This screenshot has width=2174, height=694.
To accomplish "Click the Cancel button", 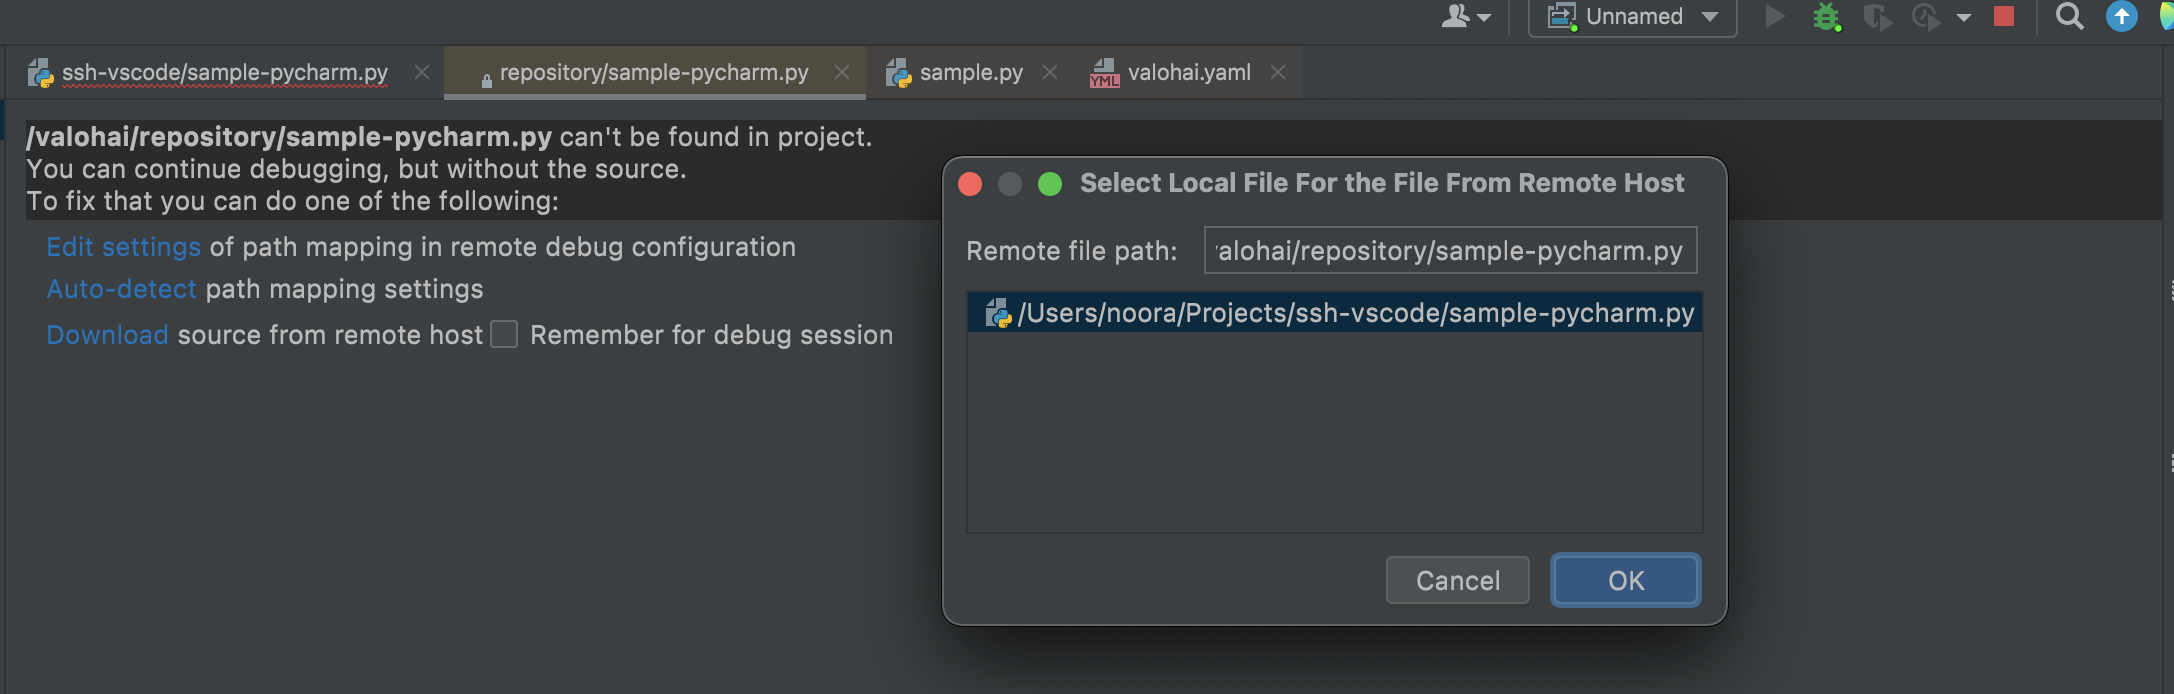I will 1457,580.
